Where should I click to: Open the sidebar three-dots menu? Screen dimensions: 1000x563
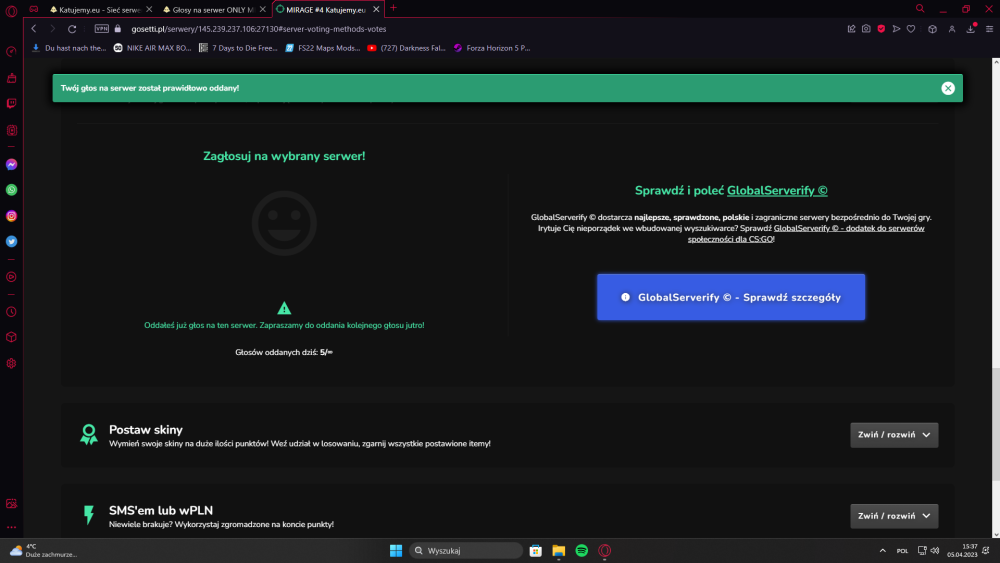(11, 527)
